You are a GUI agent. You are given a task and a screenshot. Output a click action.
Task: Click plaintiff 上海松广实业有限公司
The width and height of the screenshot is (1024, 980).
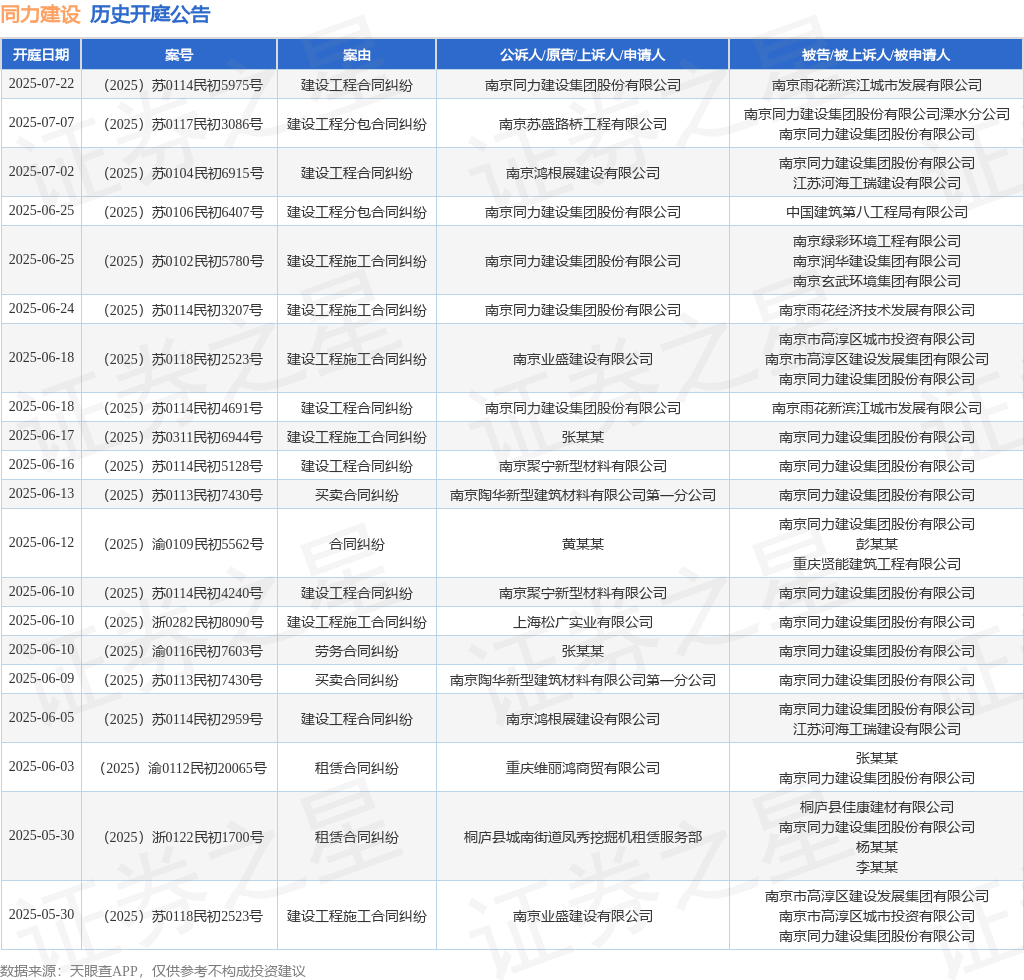click(x=583, y=622)
